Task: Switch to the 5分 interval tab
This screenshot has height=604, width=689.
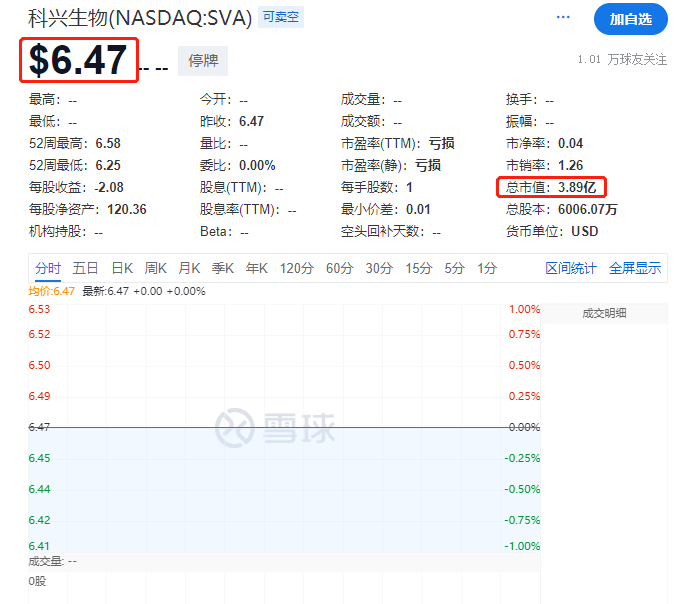Action: 455,268
